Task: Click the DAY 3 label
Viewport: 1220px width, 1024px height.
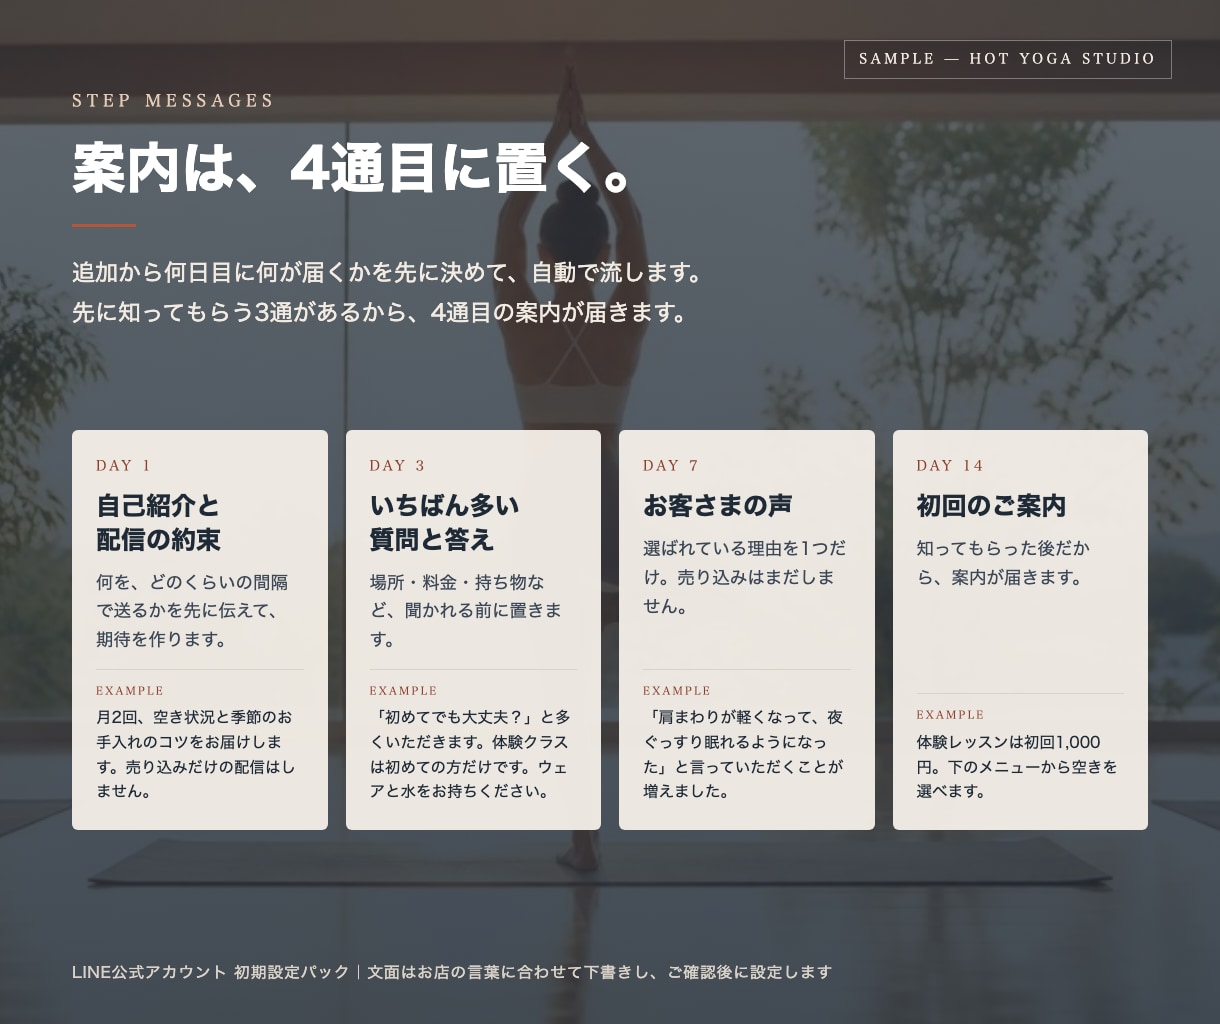Action: 397,465
